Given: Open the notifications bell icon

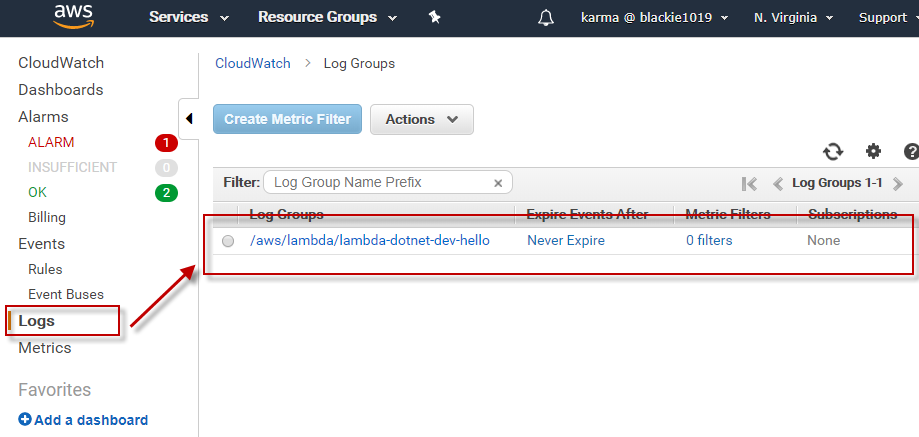Looking at the screenshot, I should click(x=545, y=18).
